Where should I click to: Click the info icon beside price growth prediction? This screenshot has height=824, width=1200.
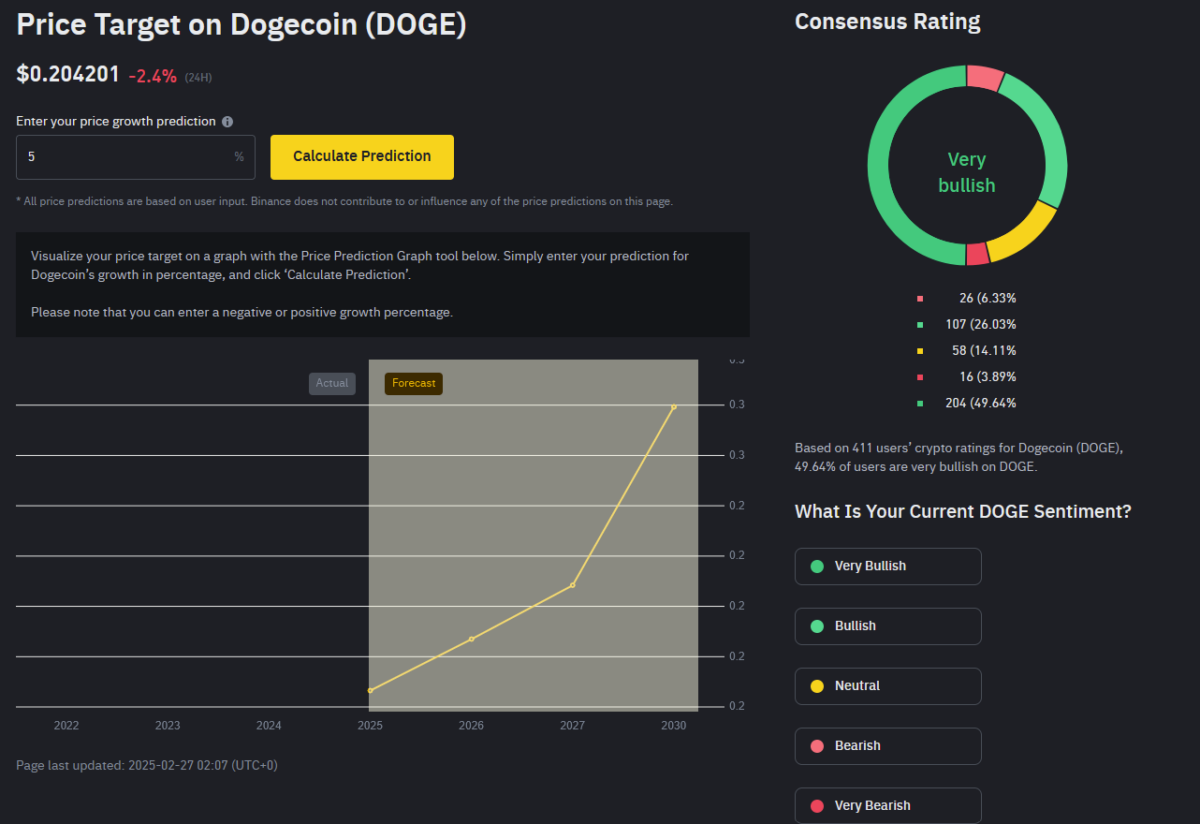pyautogui.click(x=227, y=122)
